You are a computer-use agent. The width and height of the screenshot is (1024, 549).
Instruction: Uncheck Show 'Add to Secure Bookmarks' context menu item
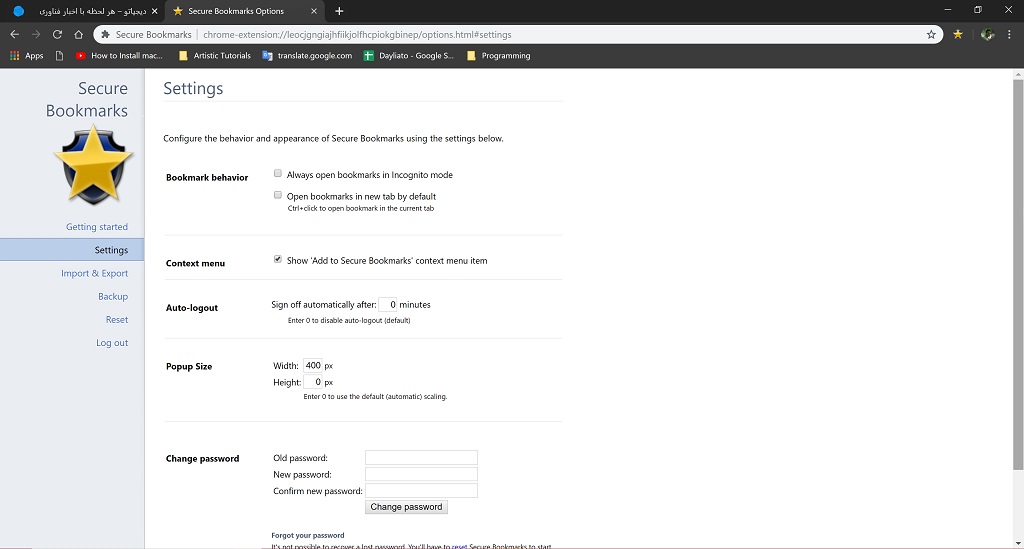[x=278, y=259]
